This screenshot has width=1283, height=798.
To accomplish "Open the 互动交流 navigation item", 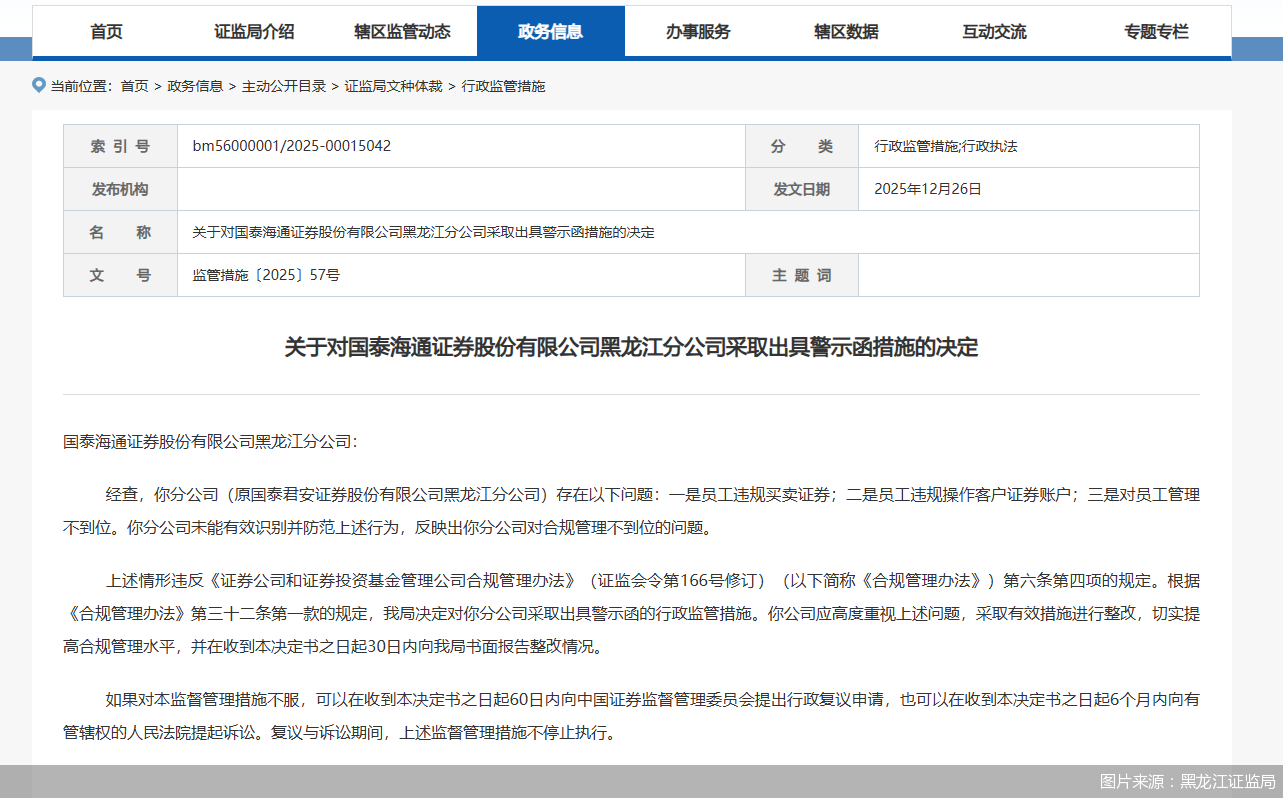I will 994,31.
